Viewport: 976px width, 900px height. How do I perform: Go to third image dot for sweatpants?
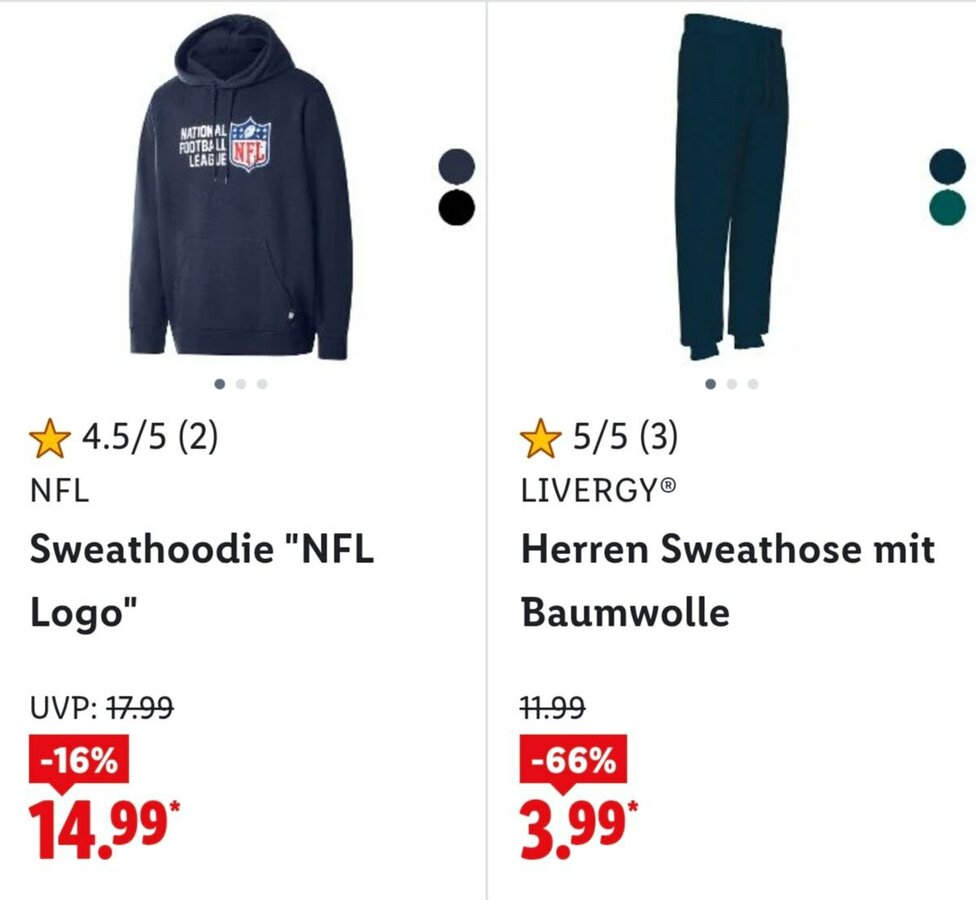753,383
